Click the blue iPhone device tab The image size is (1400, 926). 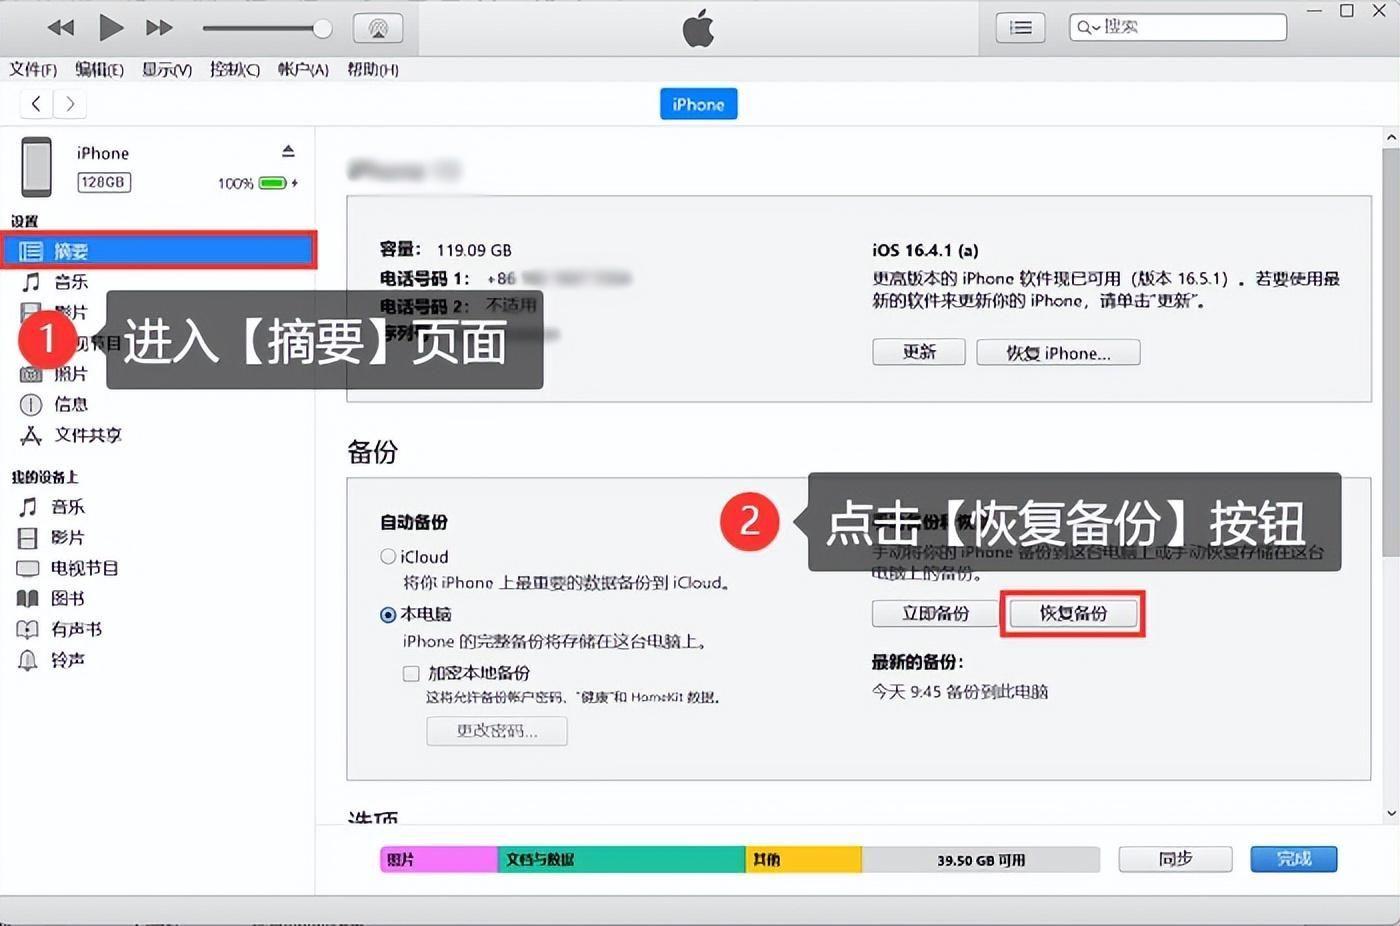pyautogui.click(x=698, y=104)
